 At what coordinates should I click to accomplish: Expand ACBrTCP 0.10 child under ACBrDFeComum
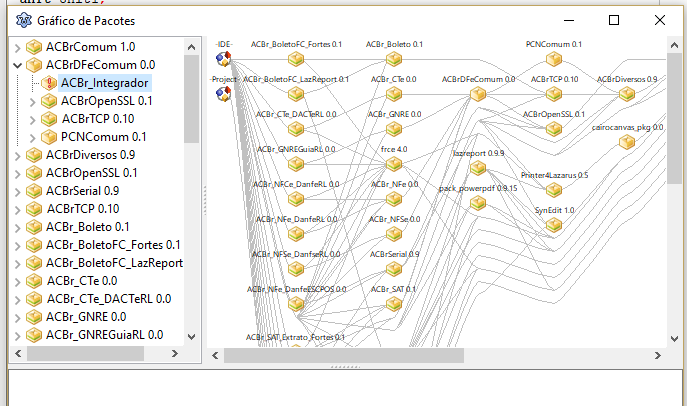coord(32,120)
